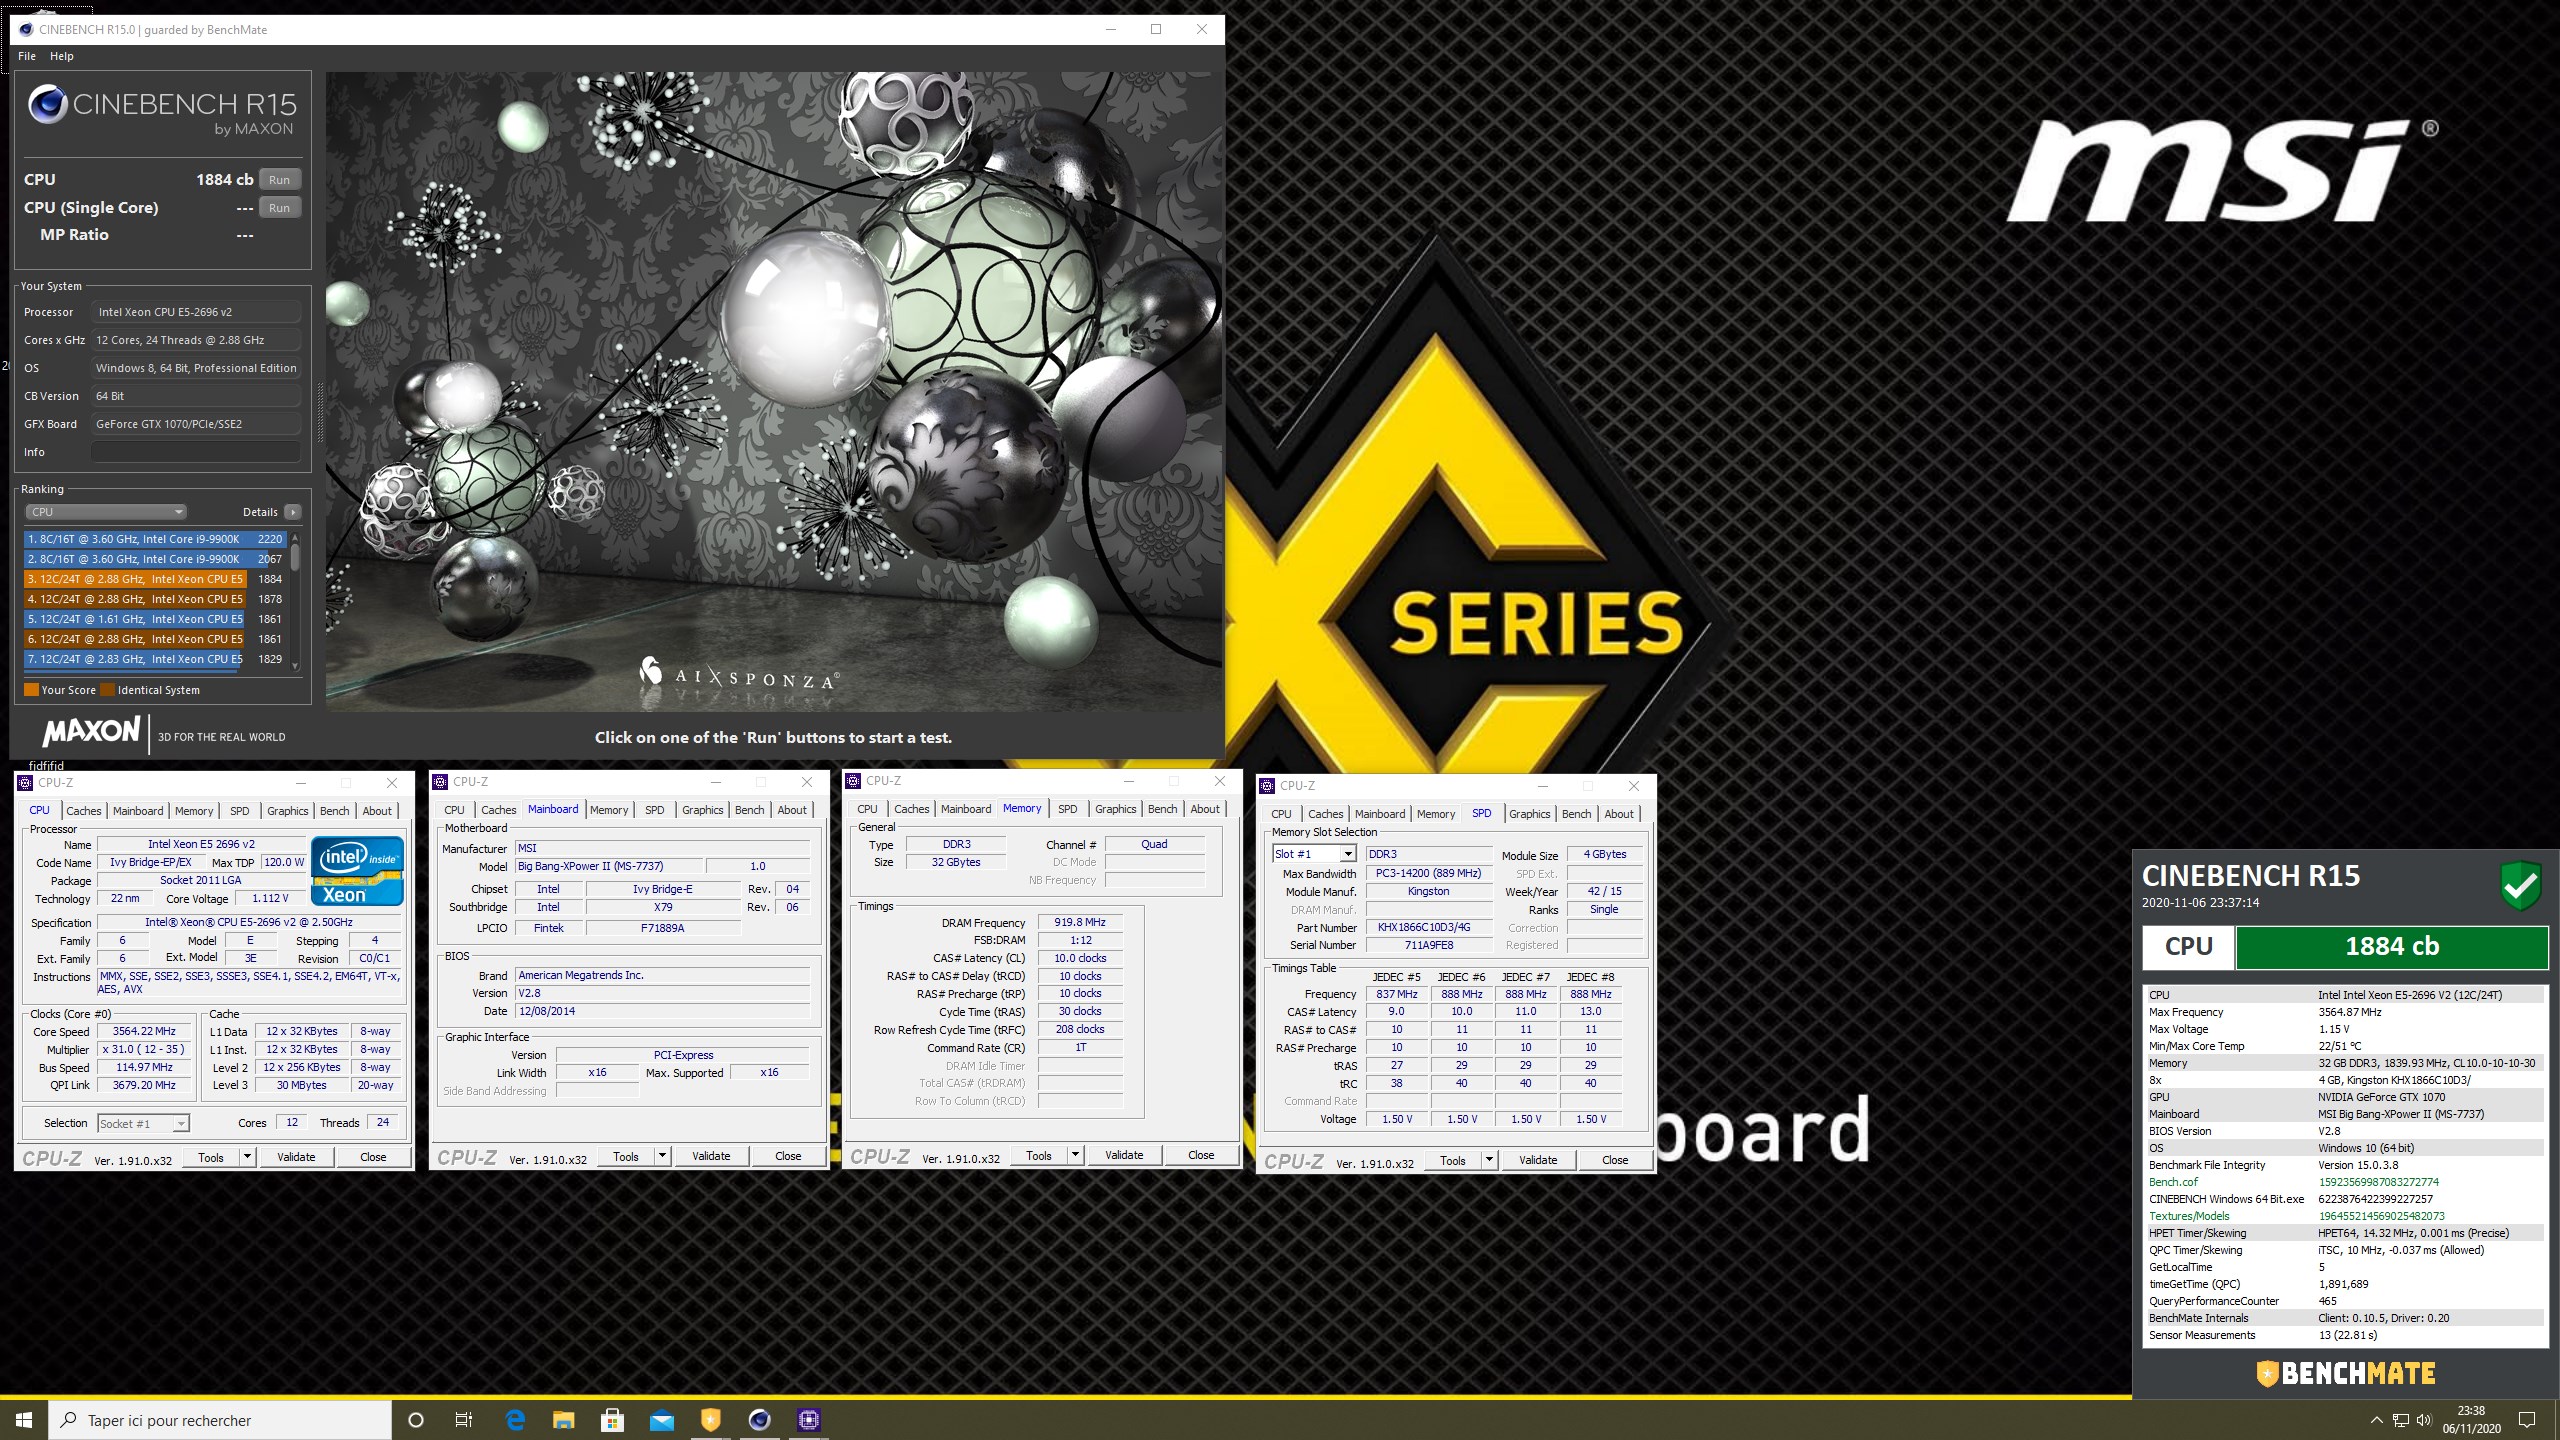
Task: Open the File menu in Cinebench
Action: (x=27, y=56)
